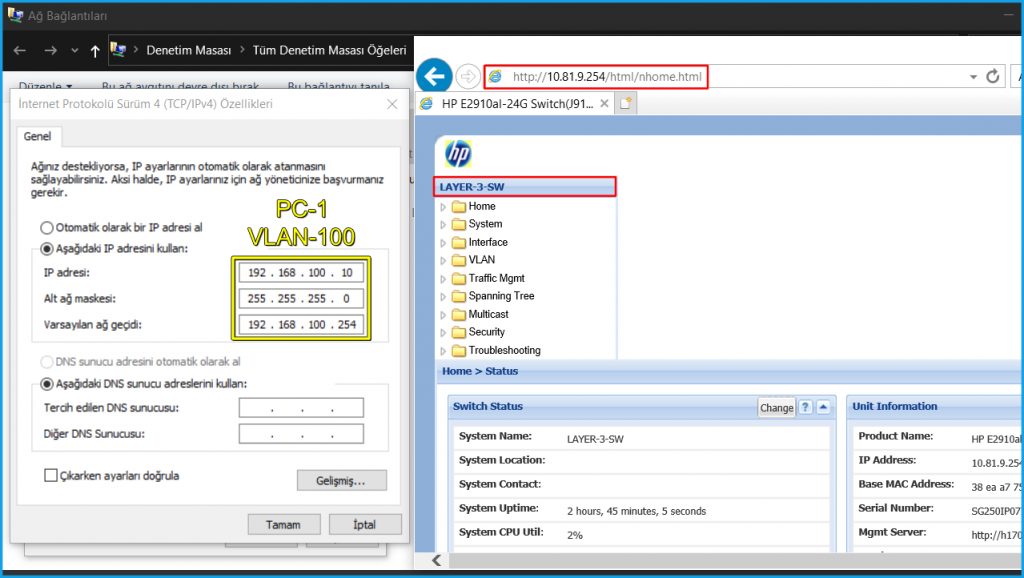Expand the Traffic Mgmt folder node
Screen dimensions: 1024x578
(x=443, y=279)
